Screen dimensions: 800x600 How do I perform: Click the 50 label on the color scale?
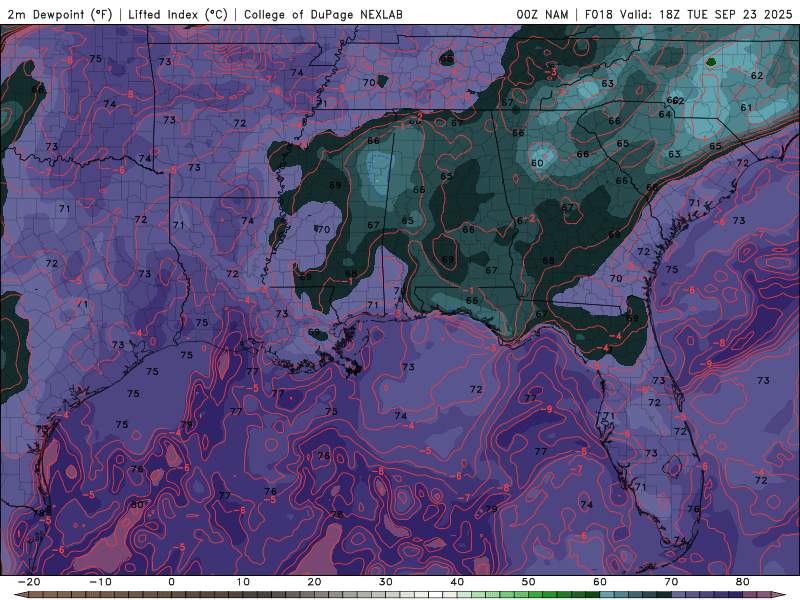(529, 582)
